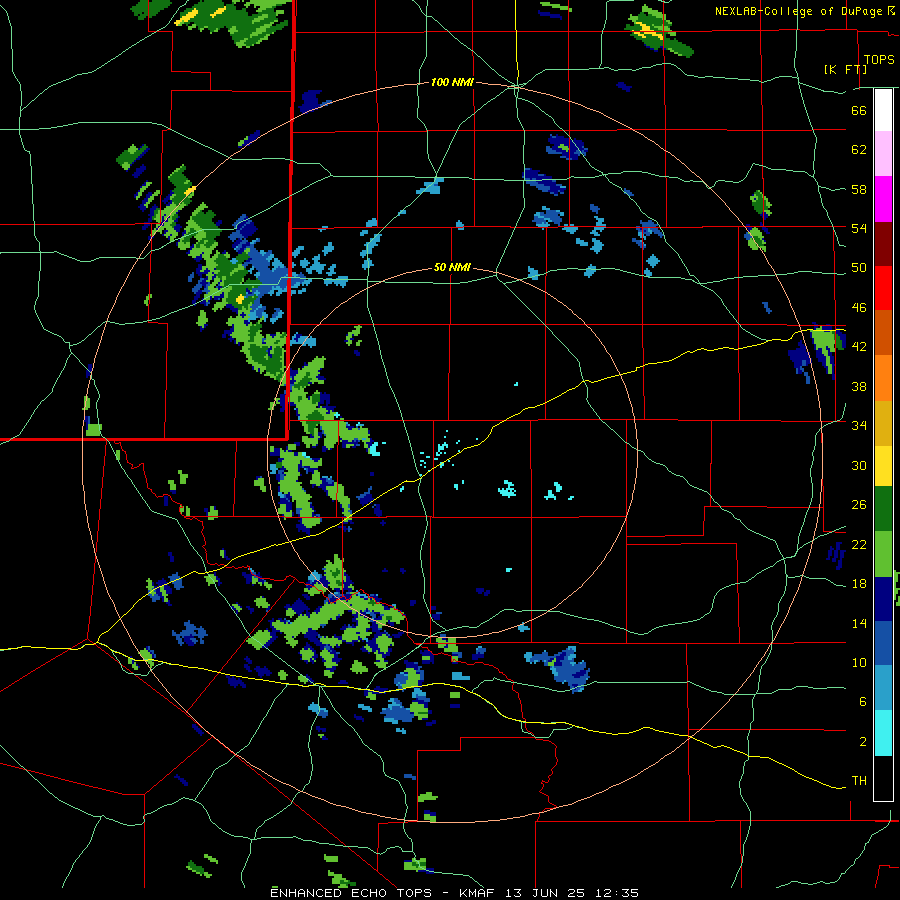This screenshot has width=900, height=900.
Task: Click the white swatch in the tops legend
Action: tap(883, 110)
